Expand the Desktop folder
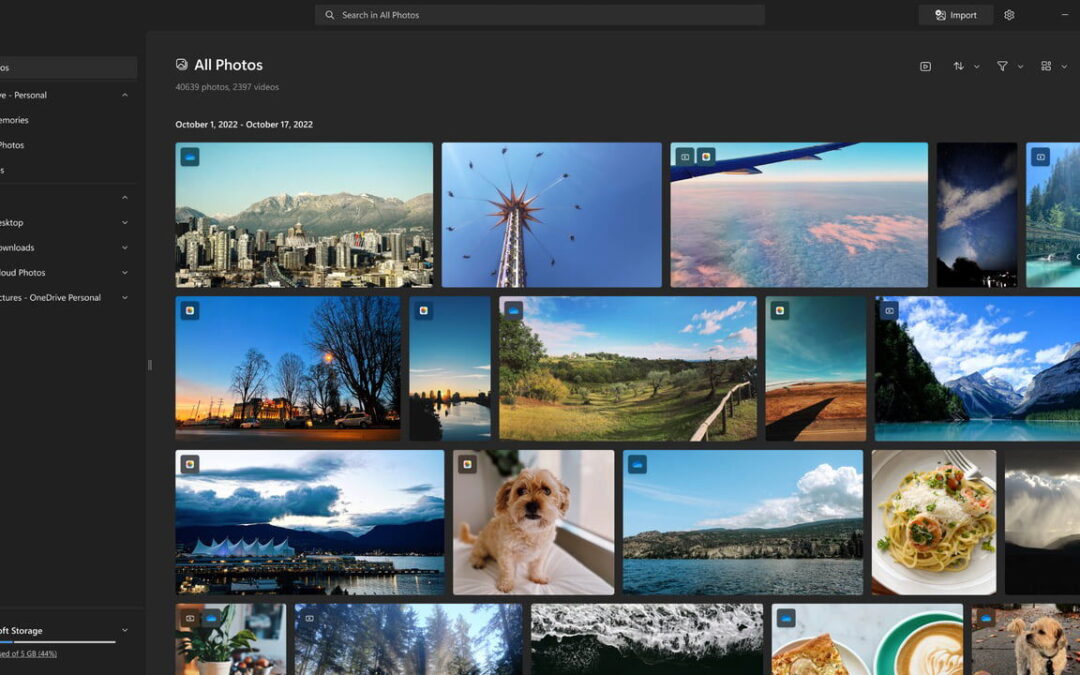The height and width of the screenshot is (675, 1080). (124, 222)
